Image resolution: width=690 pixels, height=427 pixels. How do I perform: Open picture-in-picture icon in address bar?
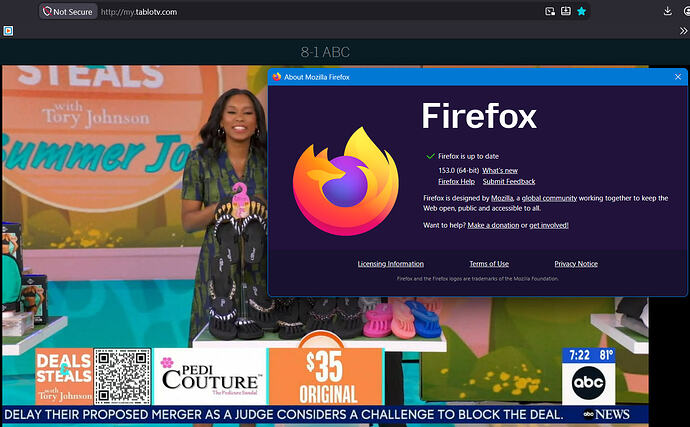tap(550, 11)
